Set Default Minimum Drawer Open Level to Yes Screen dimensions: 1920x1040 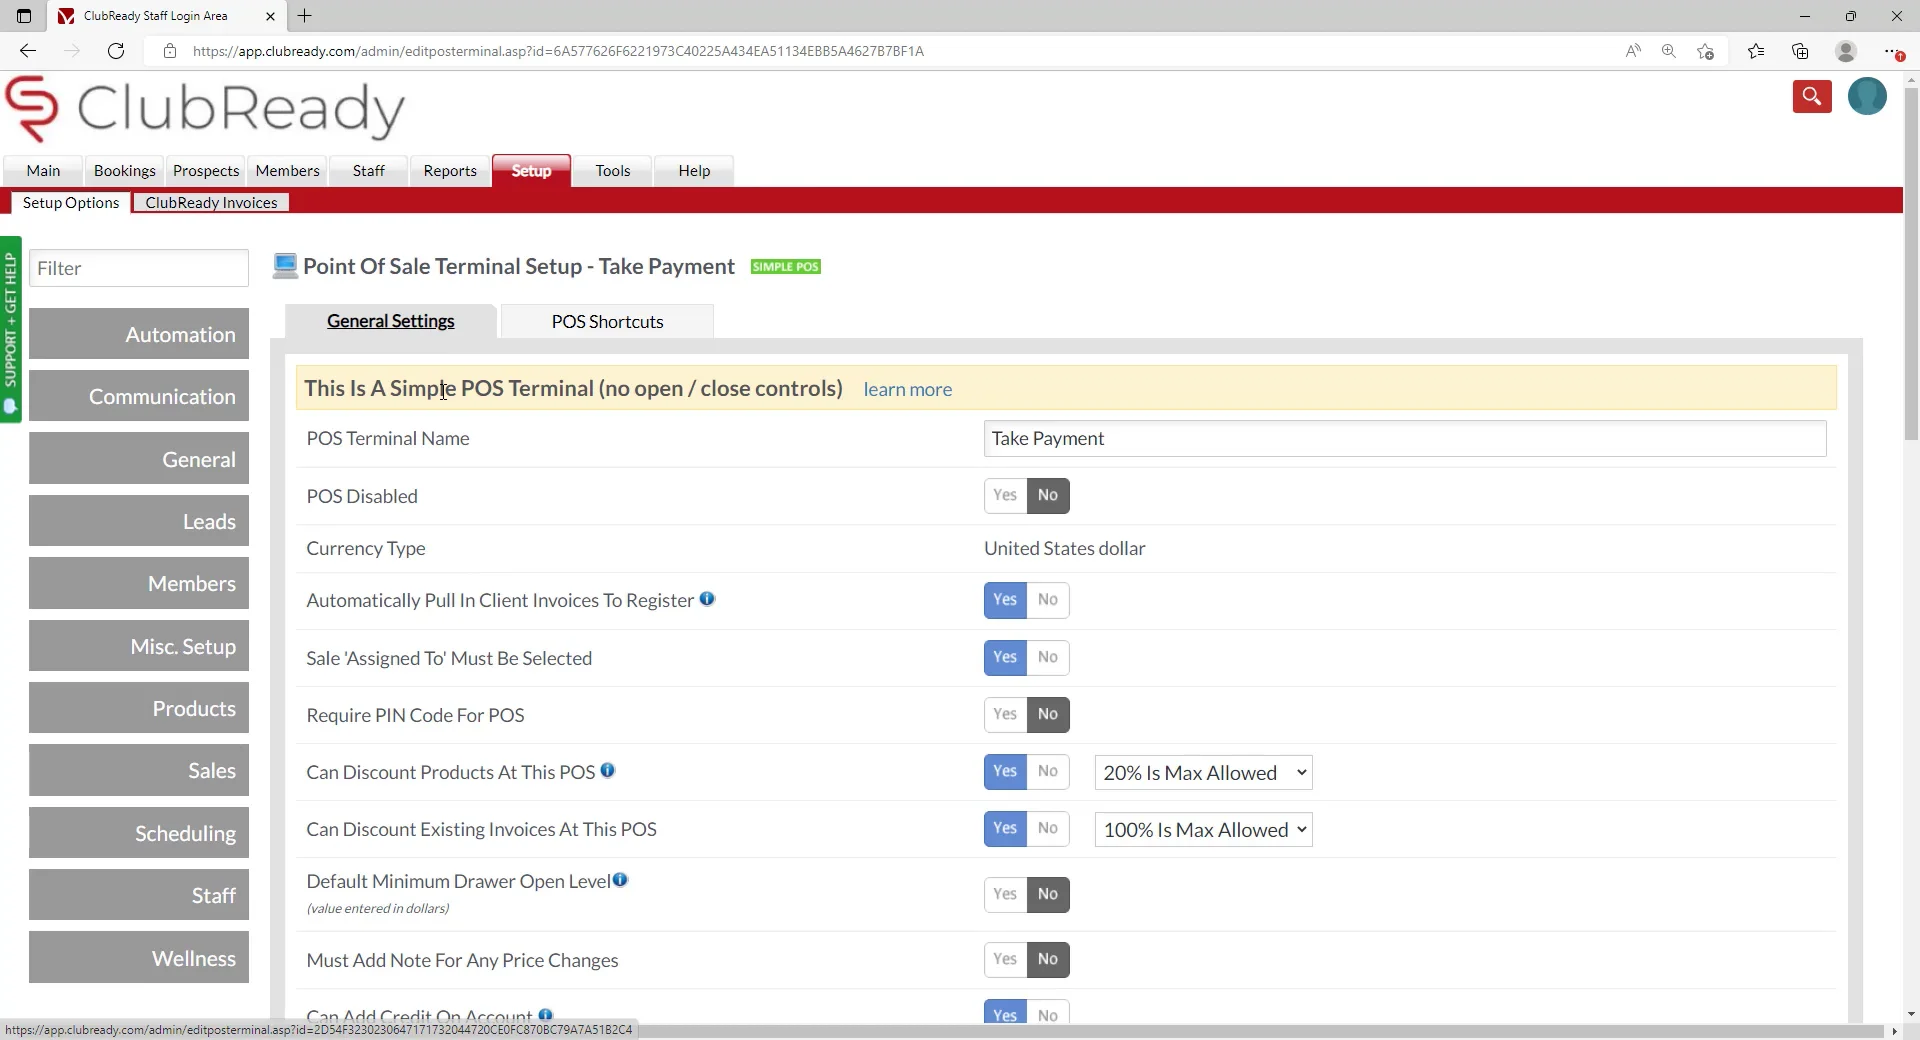tap(1005, 894)
